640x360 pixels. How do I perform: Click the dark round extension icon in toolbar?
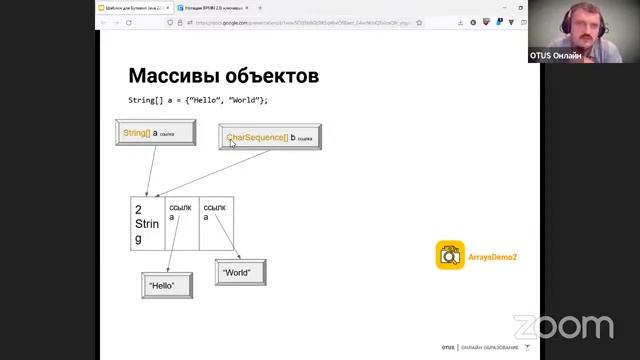[473, 23]
